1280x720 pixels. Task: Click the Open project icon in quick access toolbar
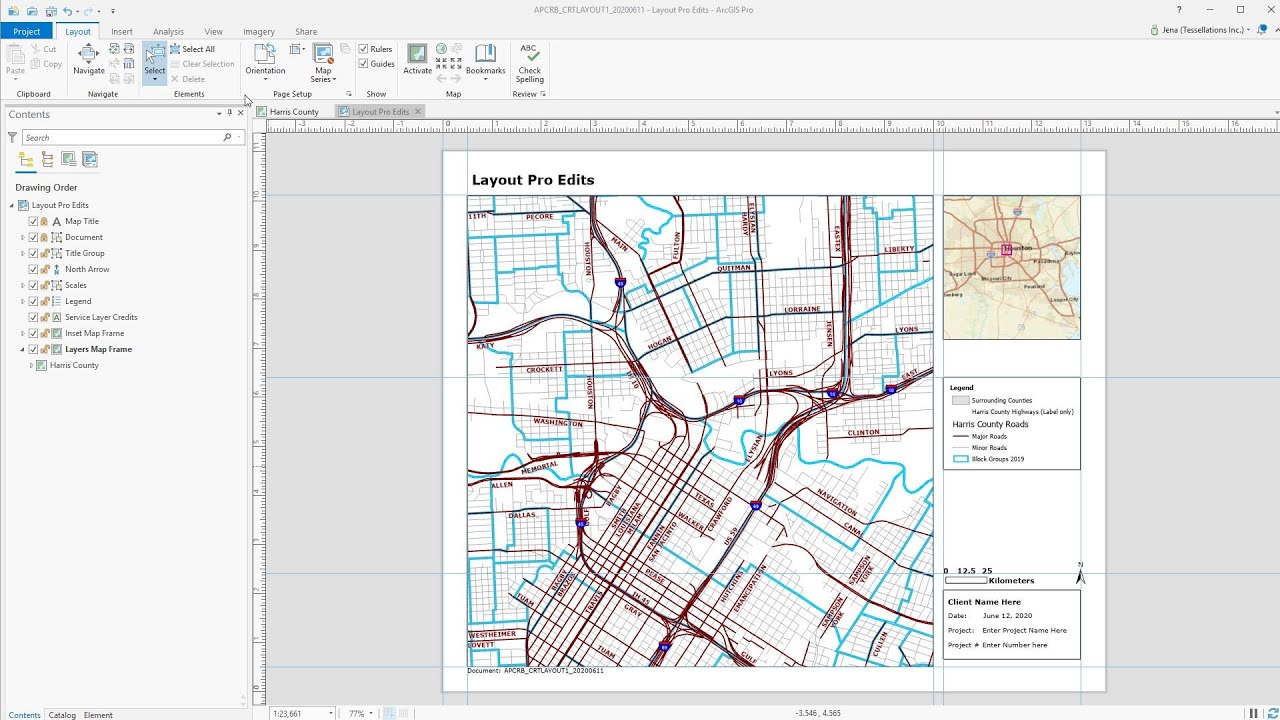click(x=32, y=10)
